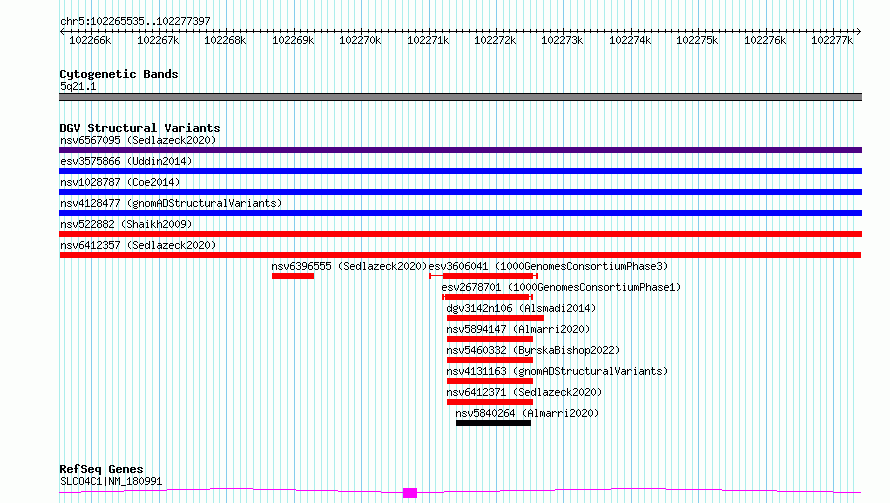Screen dimensions: 890x503
Task: Click the nsv4131163 (gnomADStructuralVariants) label
Action: pyautogui.click(x=557, y=371)
